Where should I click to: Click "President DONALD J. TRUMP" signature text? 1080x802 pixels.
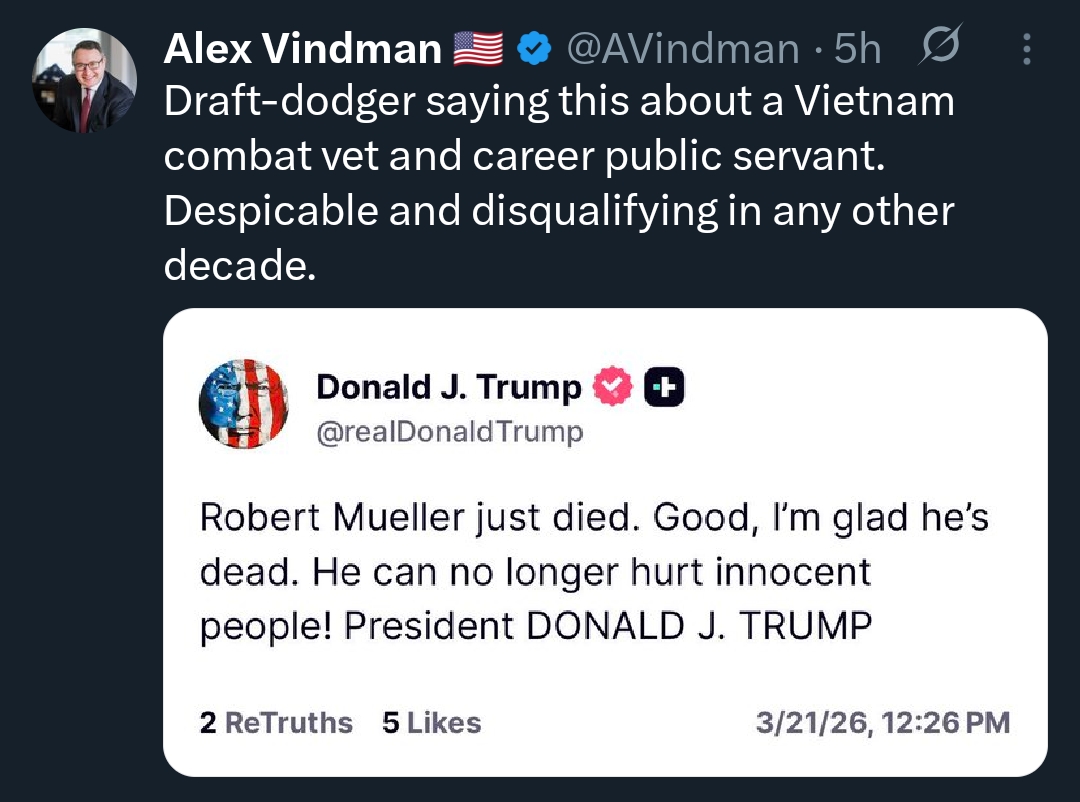tap(608, 625)
